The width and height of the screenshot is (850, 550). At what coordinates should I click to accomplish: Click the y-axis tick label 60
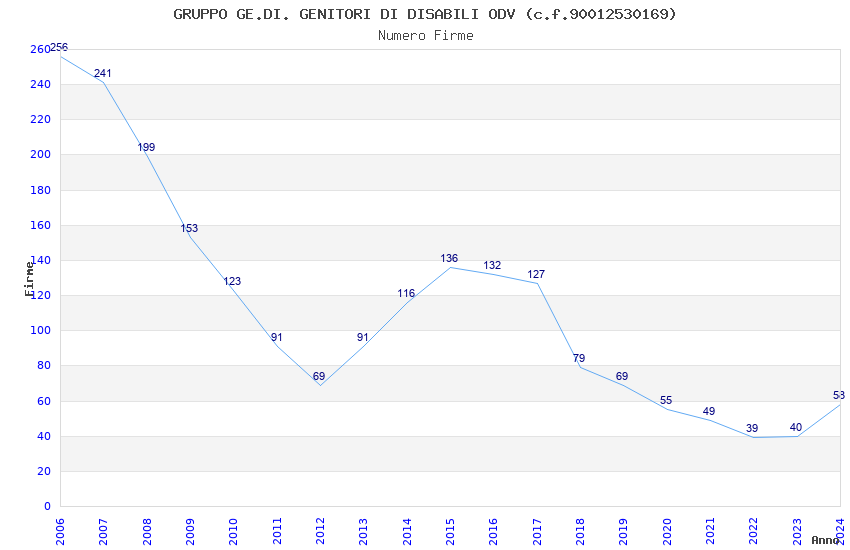[43, 401]
